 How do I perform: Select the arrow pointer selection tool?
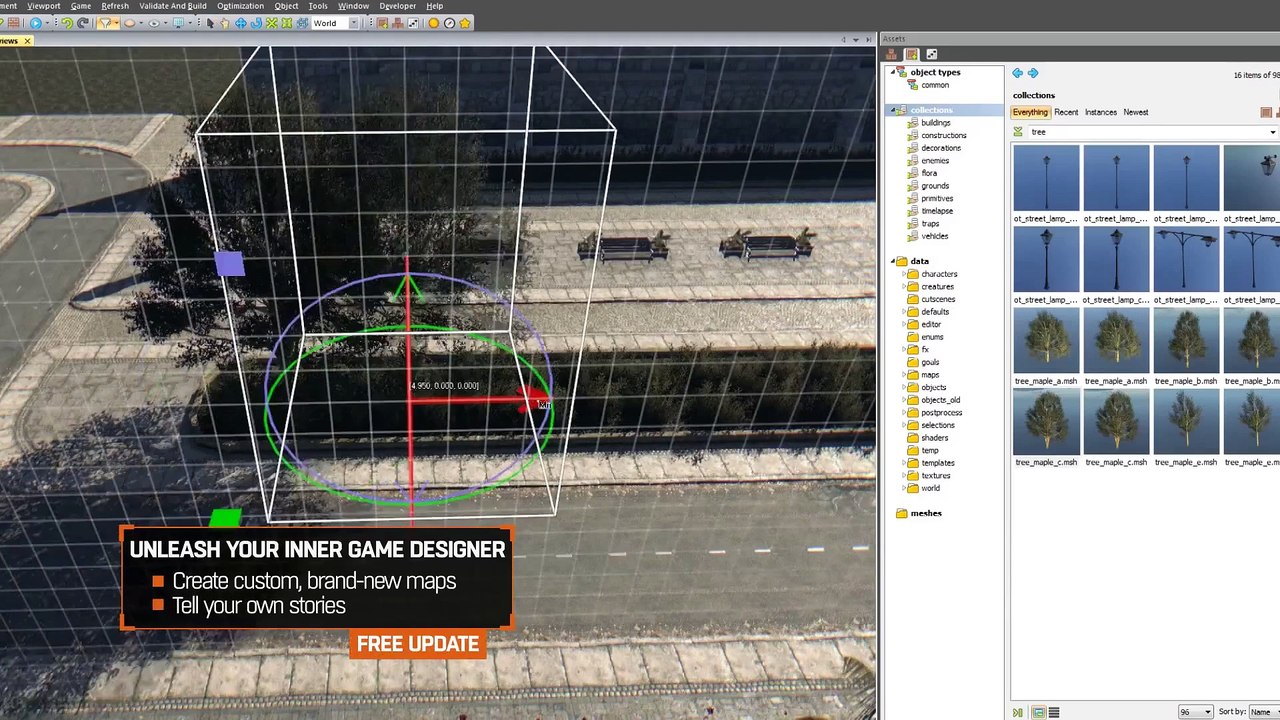pos(210,23)
